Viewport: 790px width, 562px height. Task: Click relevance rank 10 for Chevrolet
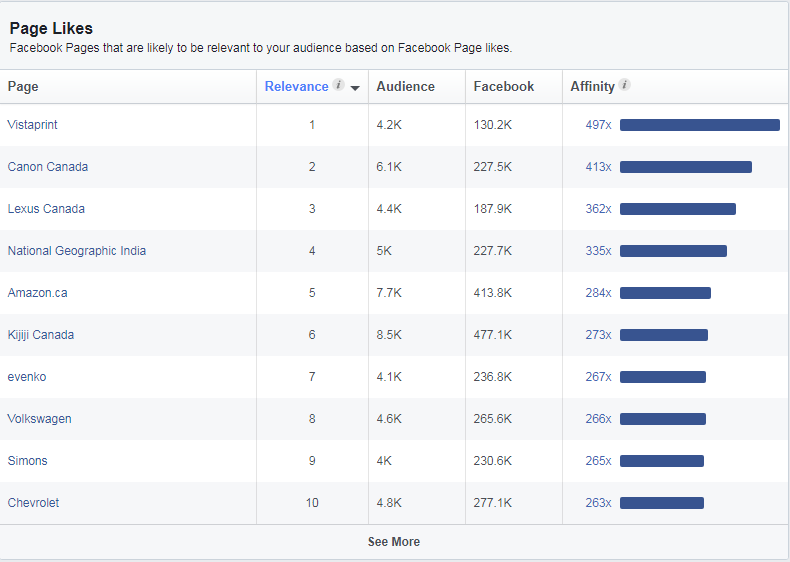point(312,503)
